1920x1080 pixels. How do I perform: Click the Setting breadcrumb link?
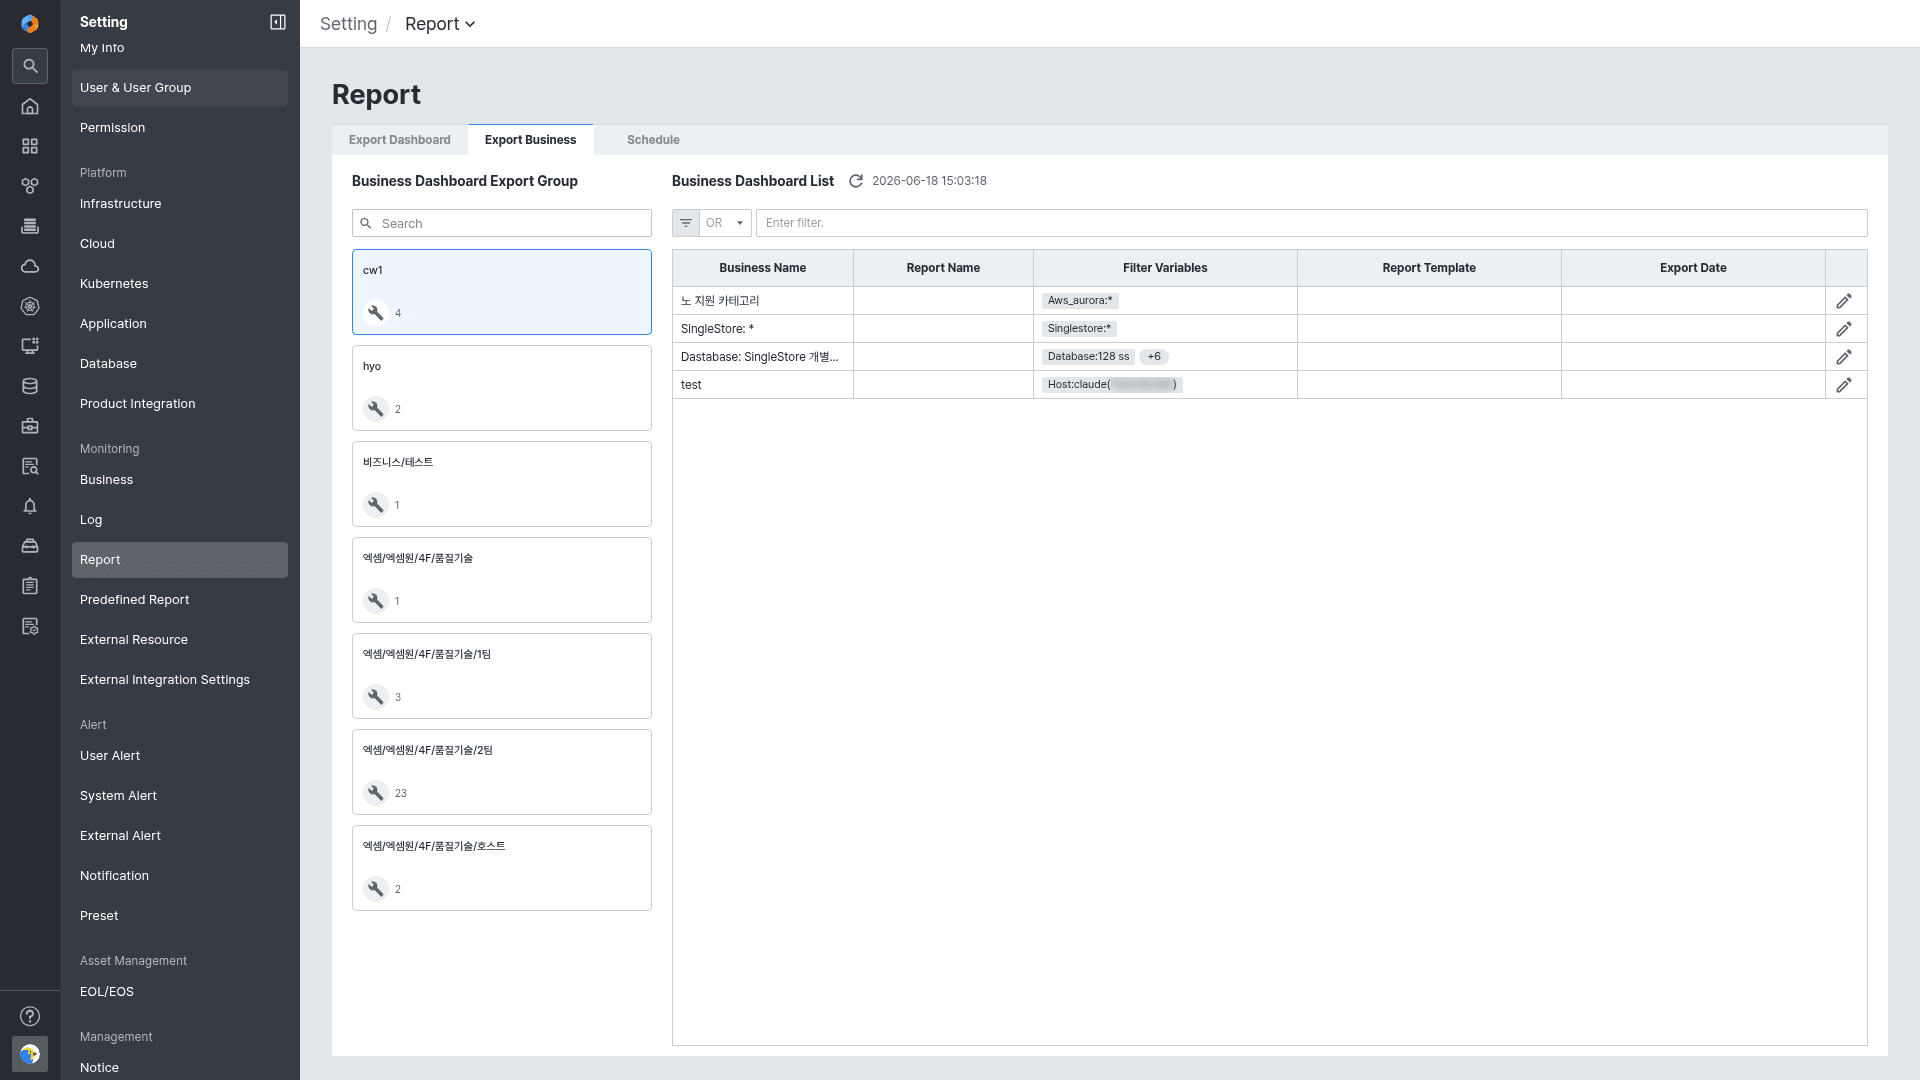tap(348, 24)
